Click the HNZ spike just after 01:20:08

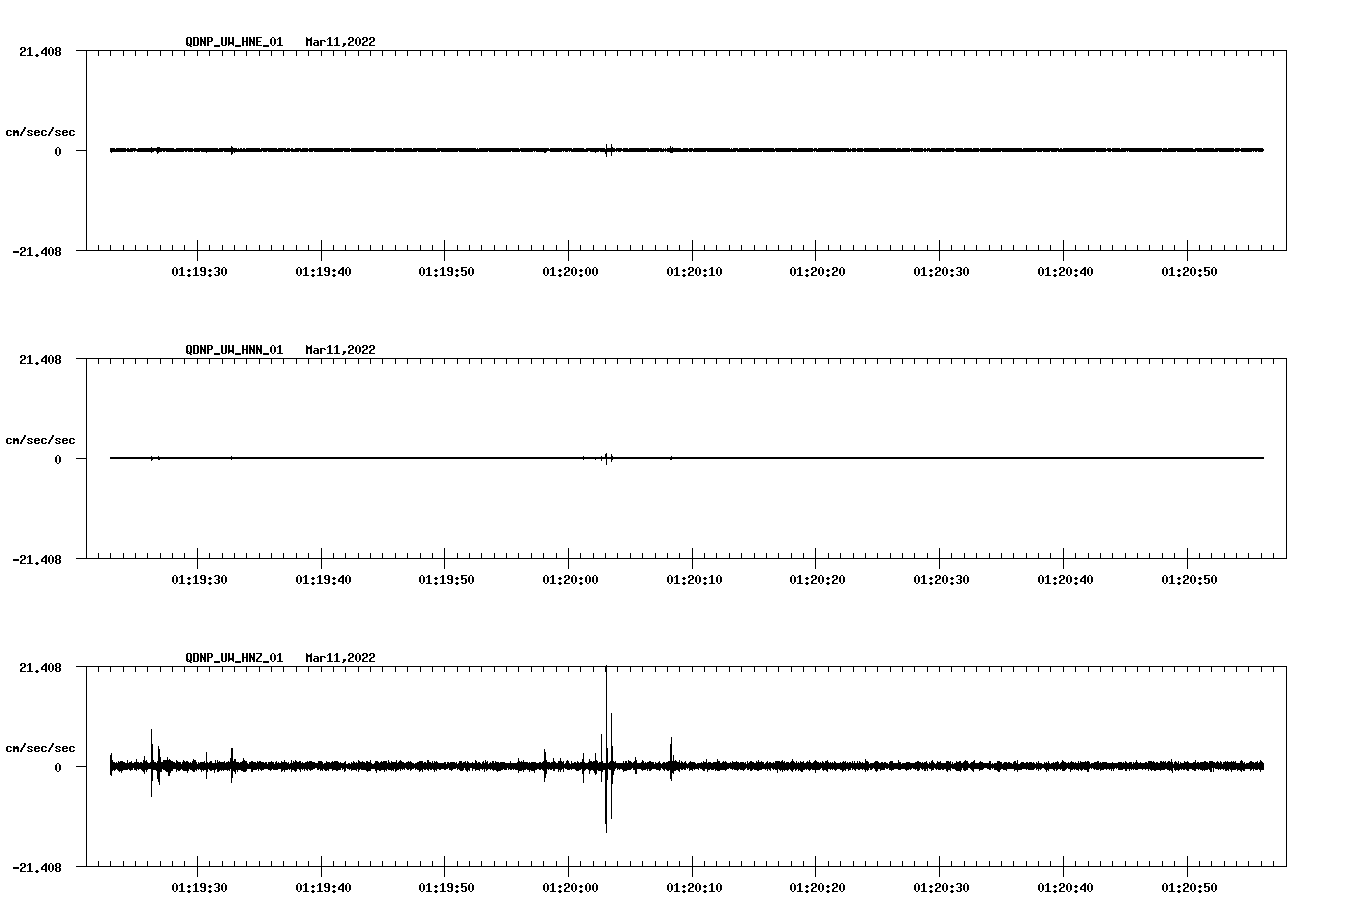click(671, 758)
